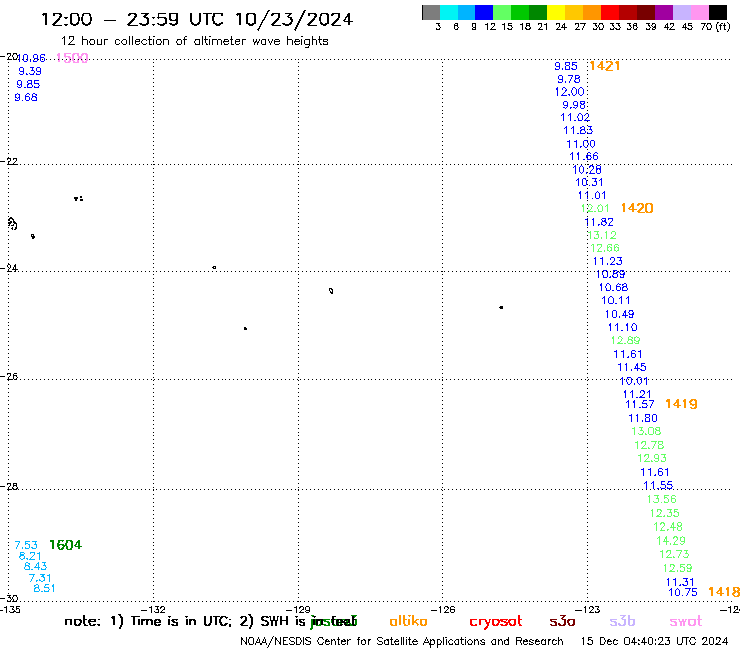The width and height of the screenshot is (740, 650).
Task: Click the cyan swatch in the color scale
Action: (x=449, y=12)
